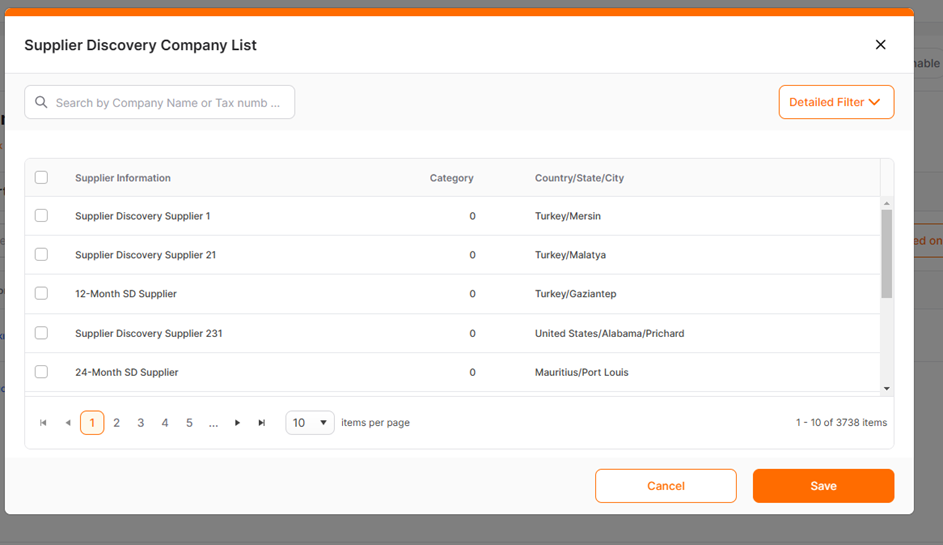Click the Supplier Discovery Supplier 21 name
This screenshot has height=545, width=943.
pyautogui.click(x=146, y=255)
